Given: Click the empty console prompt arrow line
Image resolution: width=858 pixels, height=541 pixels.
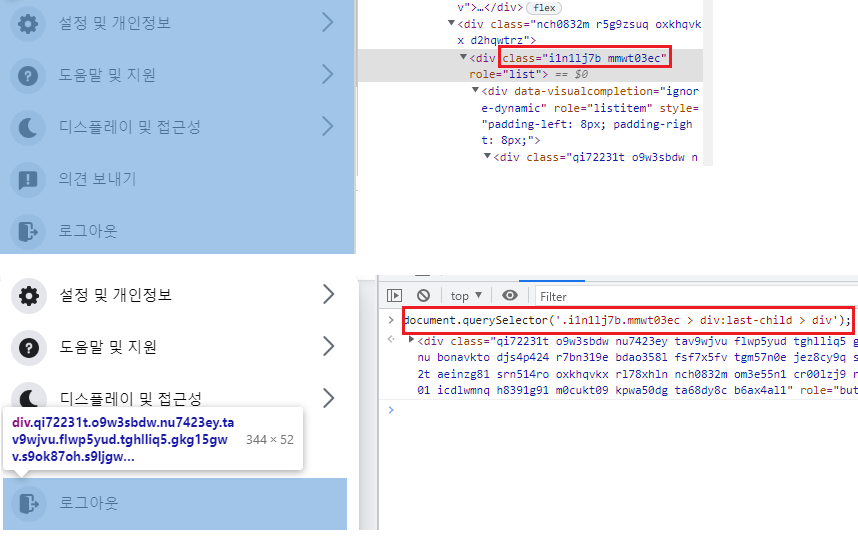Looking at the screenshot, I should click(391, 410).
